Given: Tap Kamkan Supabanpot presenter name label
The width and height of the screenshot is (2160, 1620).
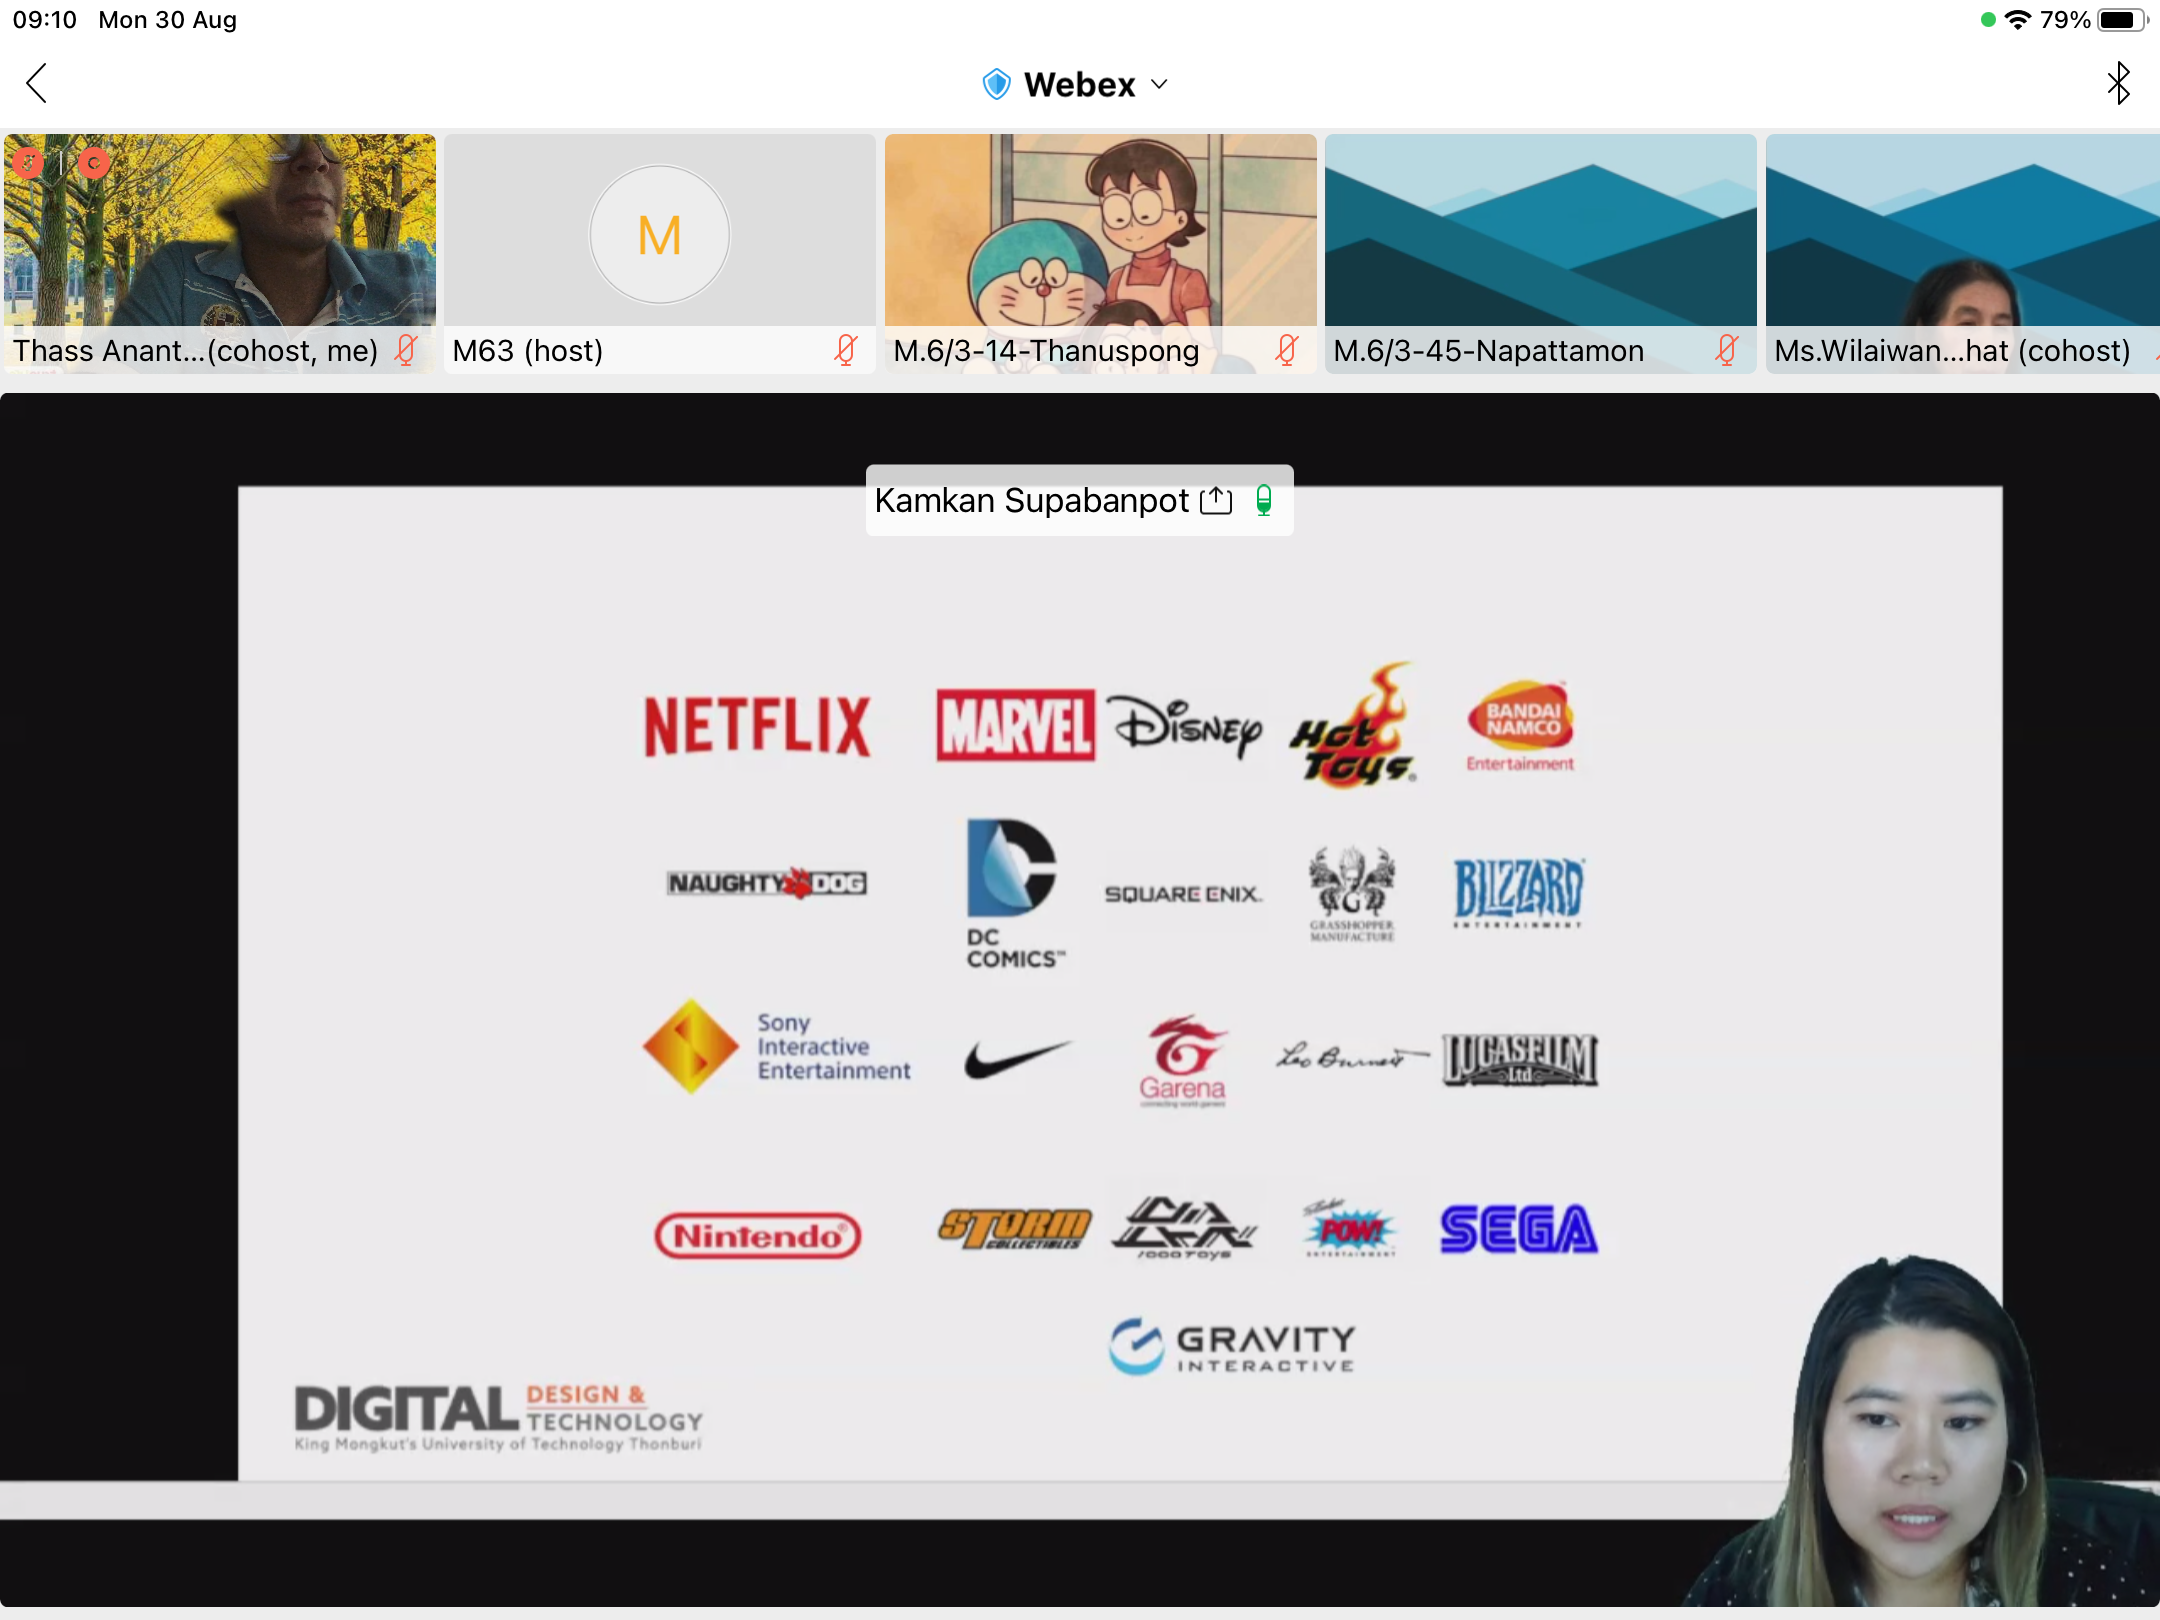Looking at the screenshot, I should pos(1031,500).
